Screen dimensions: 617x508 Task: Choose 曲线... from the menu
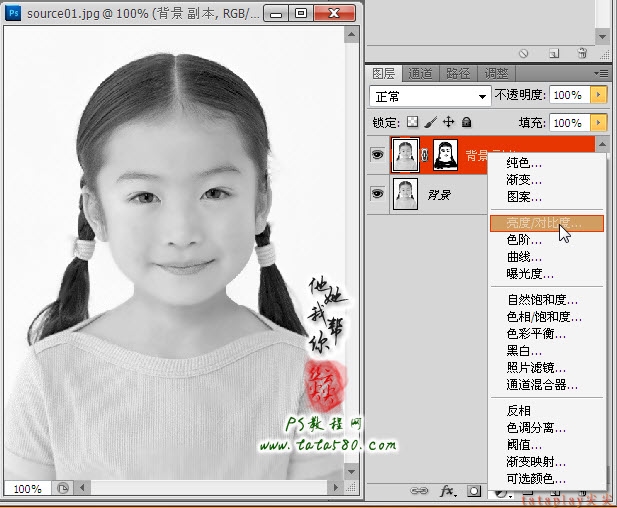(547, 257)
